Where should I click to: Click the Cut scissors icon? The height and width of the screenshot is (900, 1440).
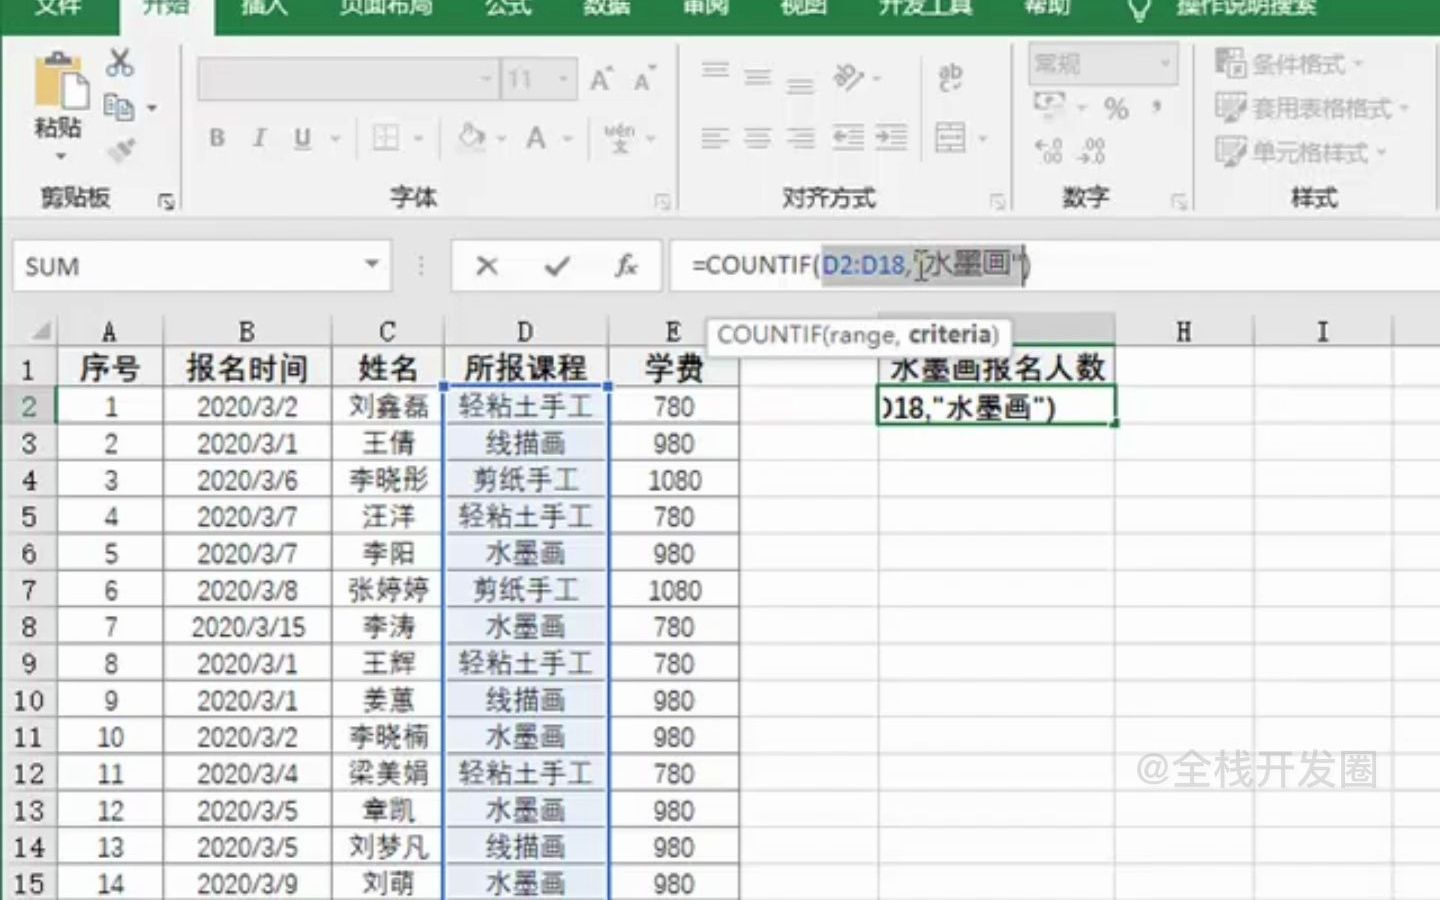click(120, 62)
